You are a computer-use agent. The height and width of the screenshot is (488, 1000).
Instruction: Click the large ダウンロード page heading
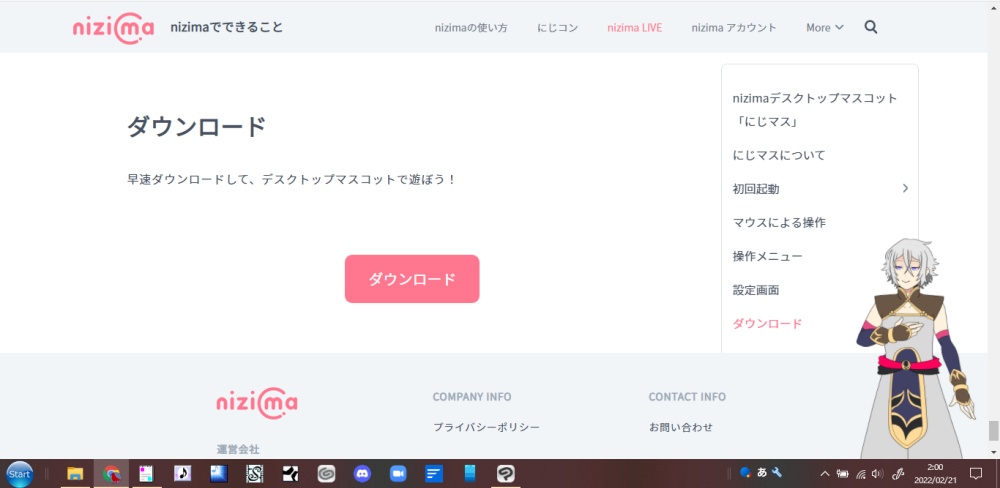pos(196,127)
